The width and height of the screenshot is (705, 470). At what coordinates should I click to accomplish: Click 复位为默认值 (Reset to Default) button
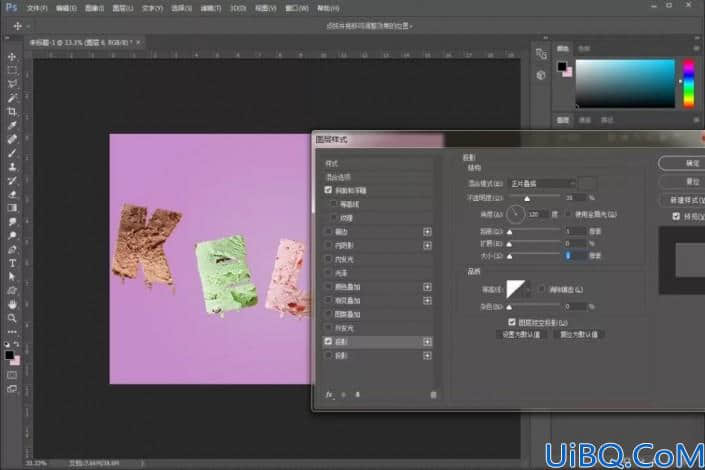click(x=579, y=335)
